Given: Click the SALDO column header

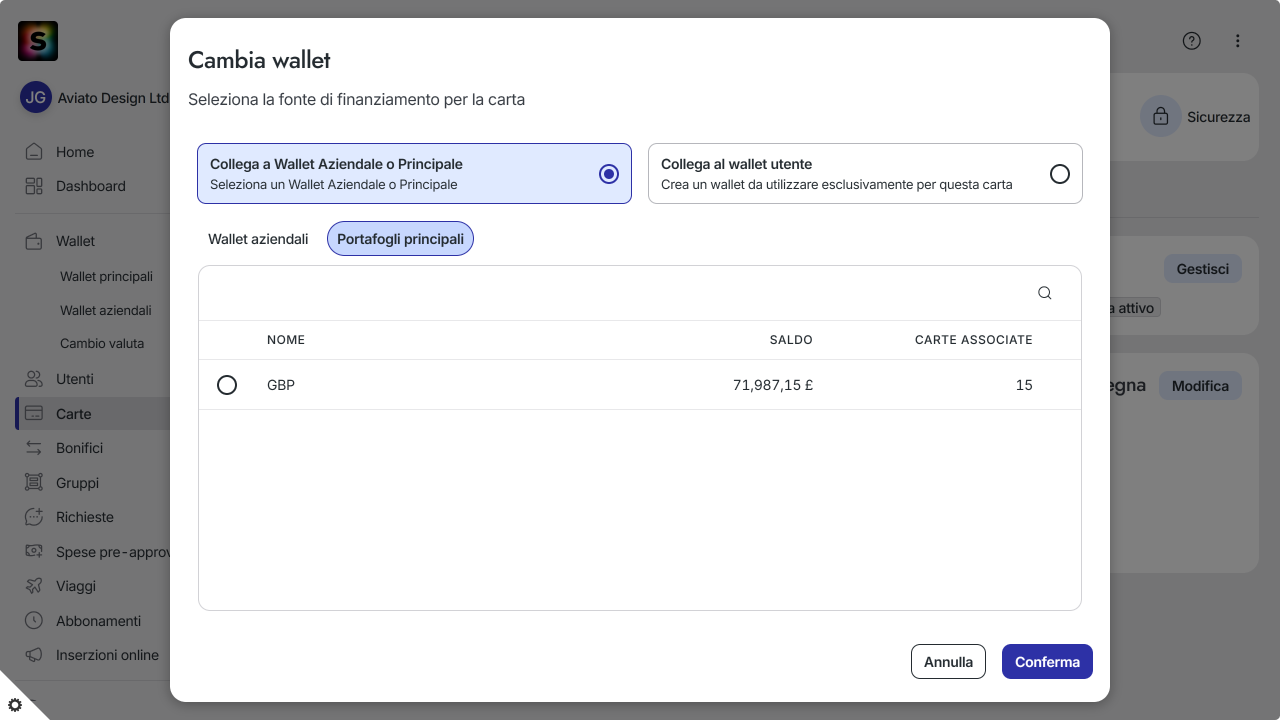Looking at the screenshot, I should point(791,340).
